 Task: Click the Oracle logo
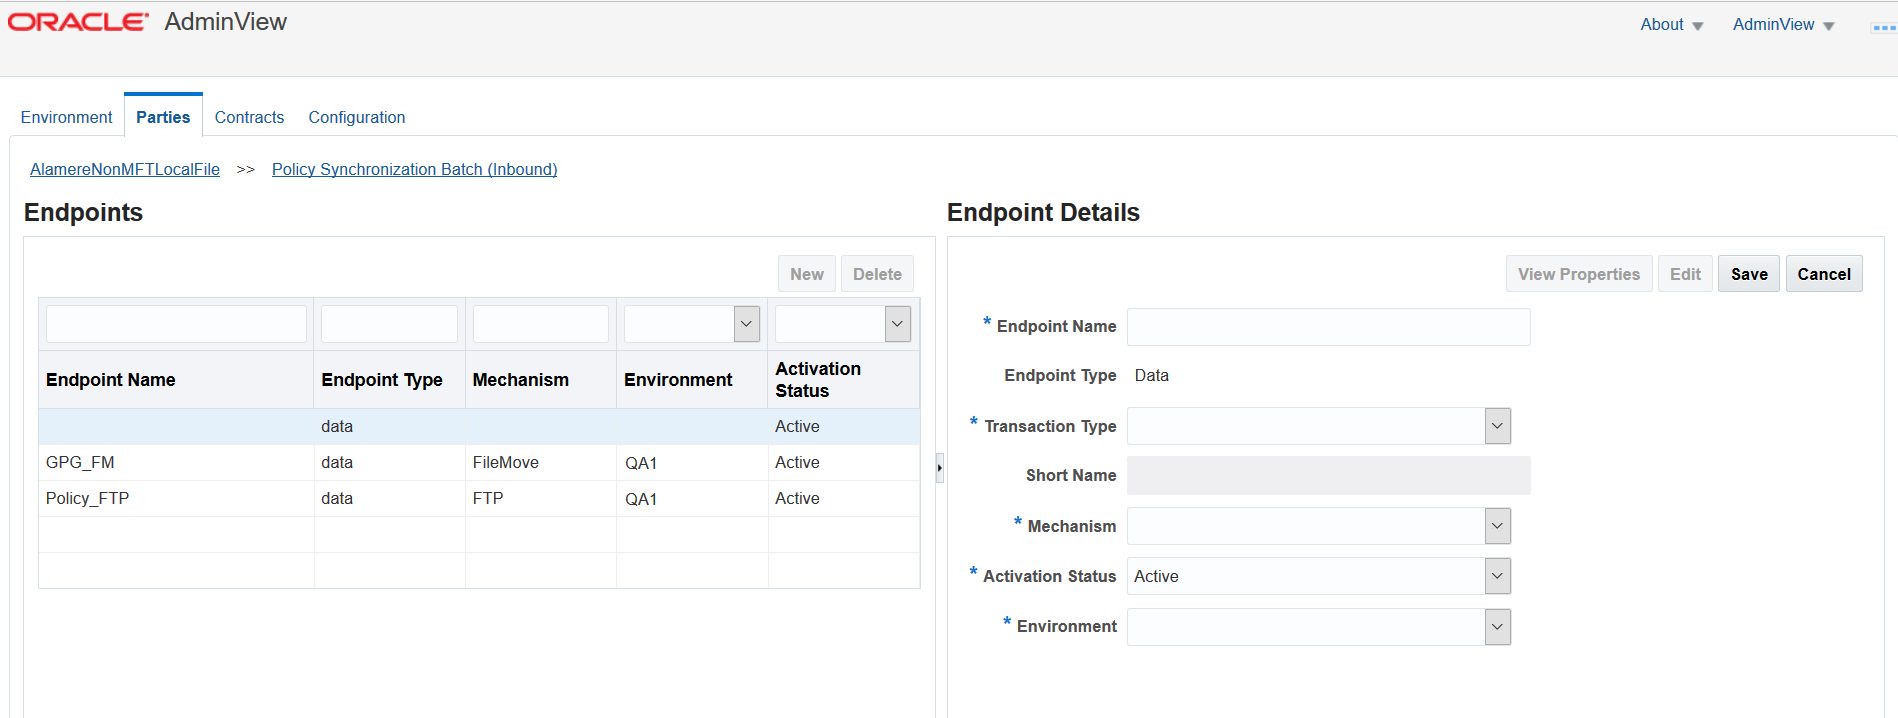(78, 22)
